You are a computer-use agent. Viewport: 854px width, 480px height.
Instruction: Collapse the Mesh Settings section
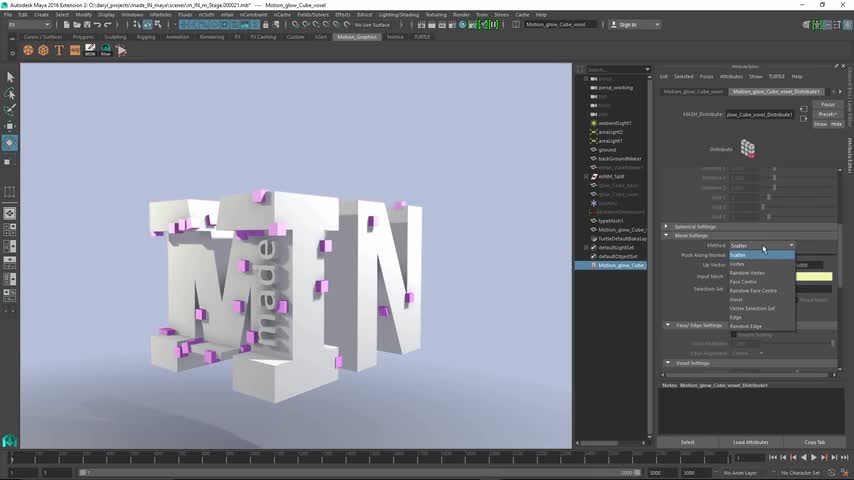666,235
